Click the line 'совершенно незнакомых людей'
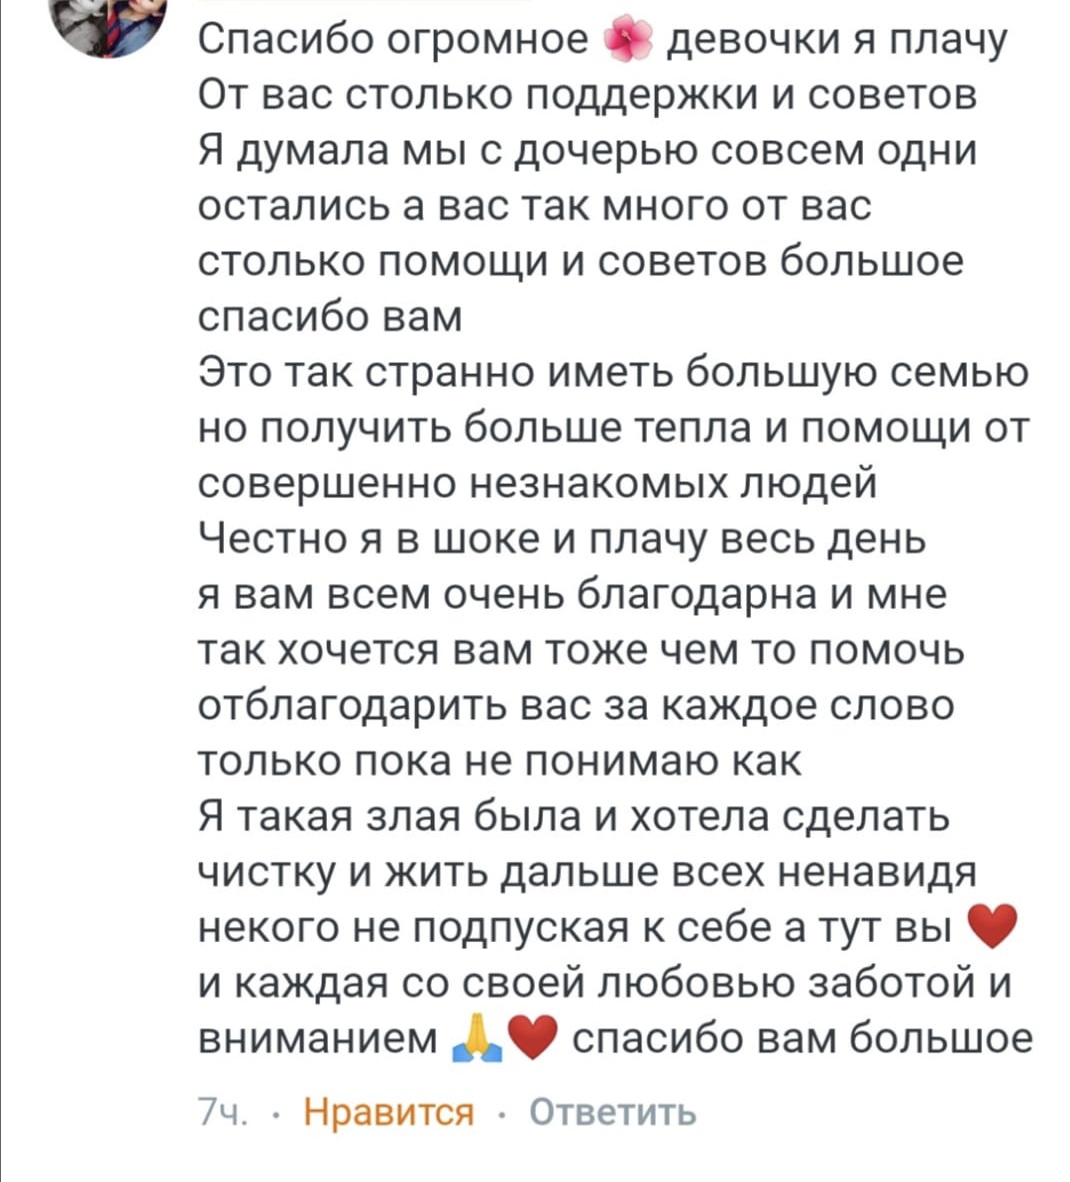The height and width of the screenshot is (1182, 1070). tap(538, 484)
